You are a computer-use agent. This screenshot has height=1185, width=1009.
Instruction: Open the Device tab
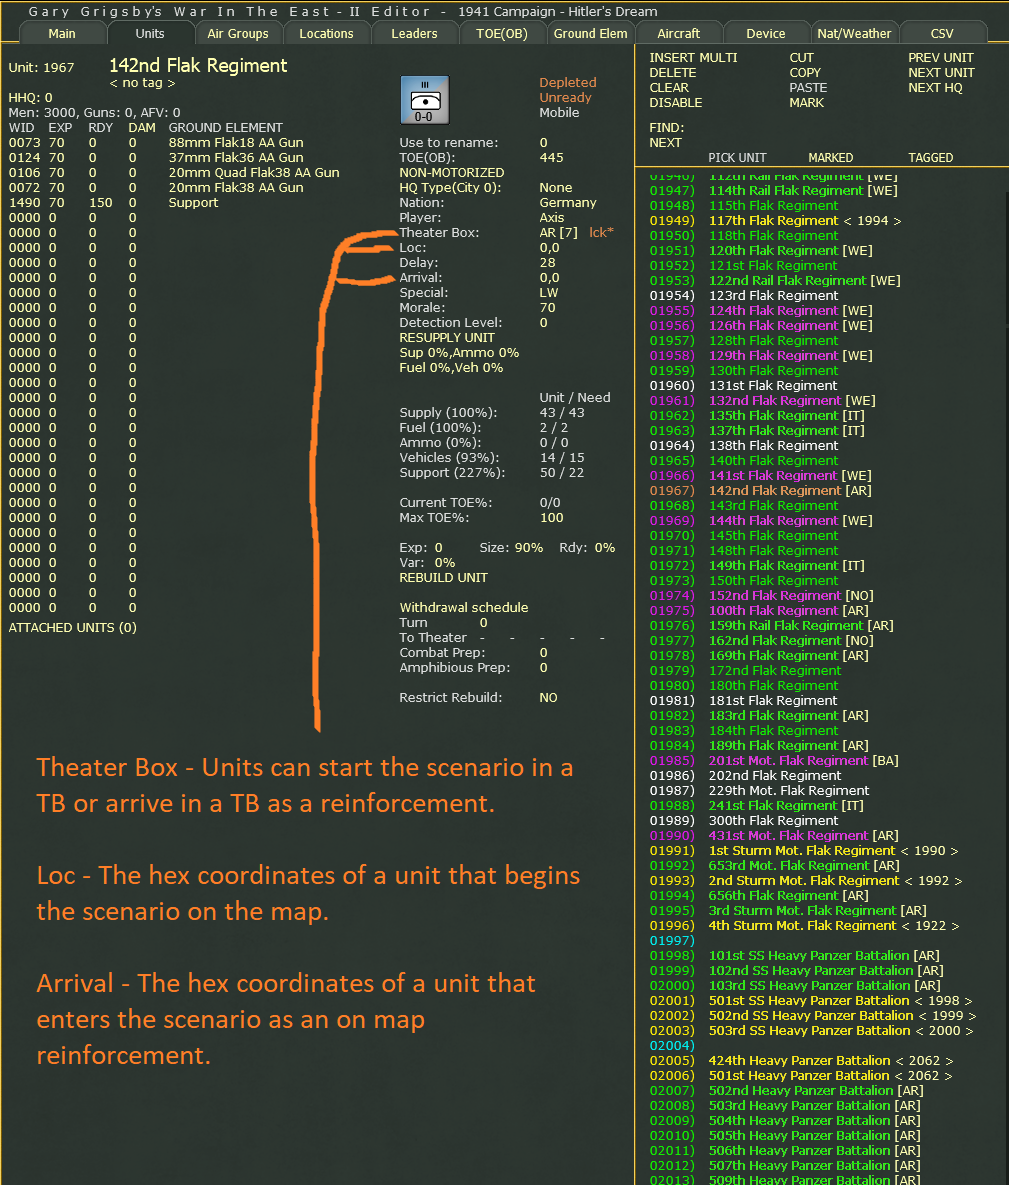click(x=766, y=33)
